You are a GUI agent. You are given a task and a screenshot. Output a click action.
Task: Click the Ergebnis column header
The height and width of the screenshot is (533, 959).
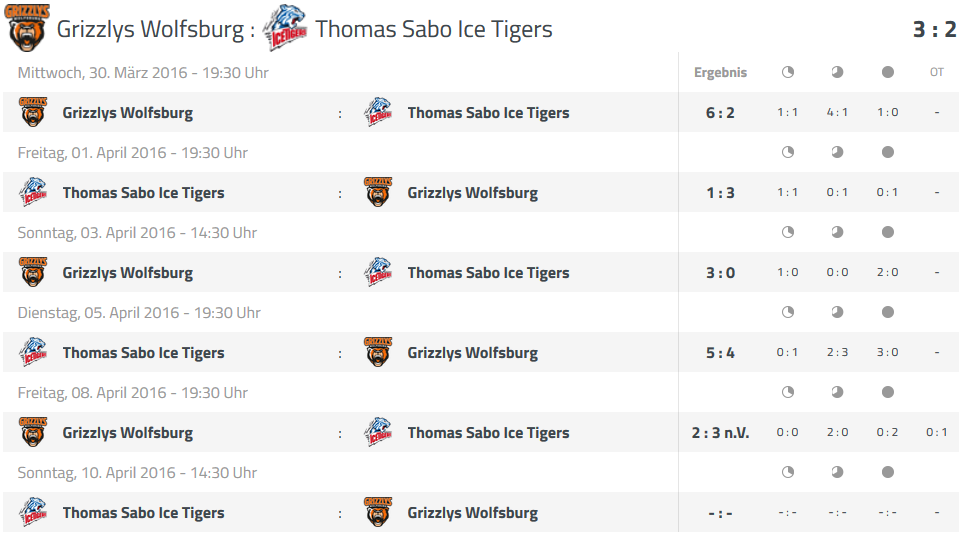[720, 73]
